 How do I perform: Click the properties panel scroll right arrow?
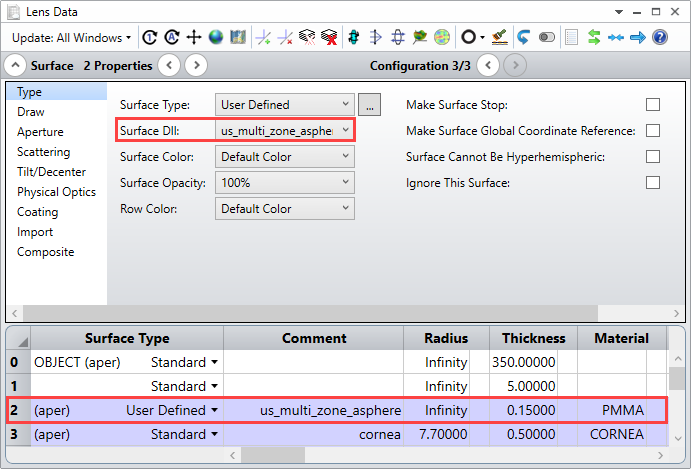(x=676, y=313)
